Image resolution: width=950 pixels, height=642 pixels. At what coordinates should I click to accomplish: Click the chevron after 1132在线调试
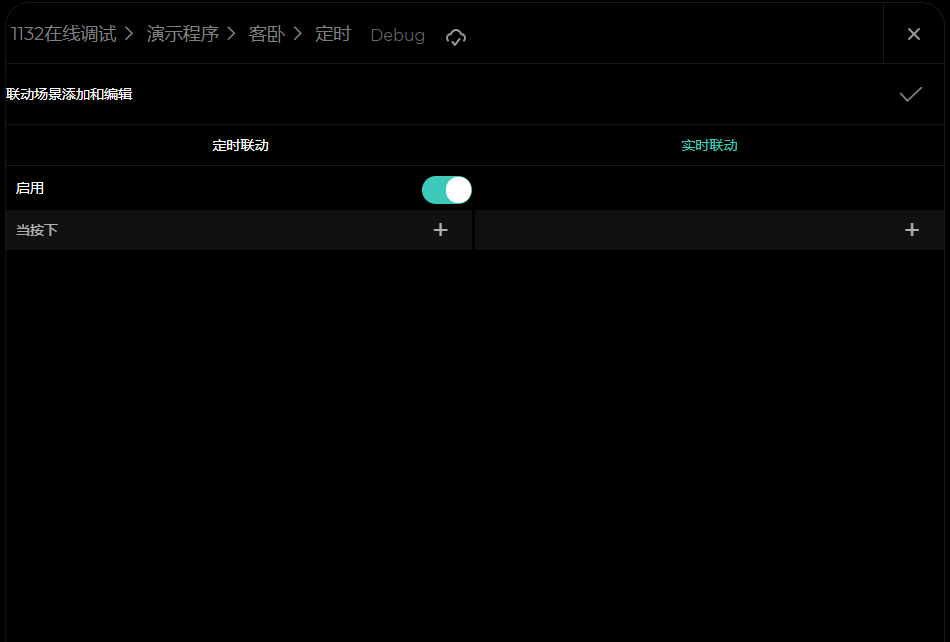point(129,34)
